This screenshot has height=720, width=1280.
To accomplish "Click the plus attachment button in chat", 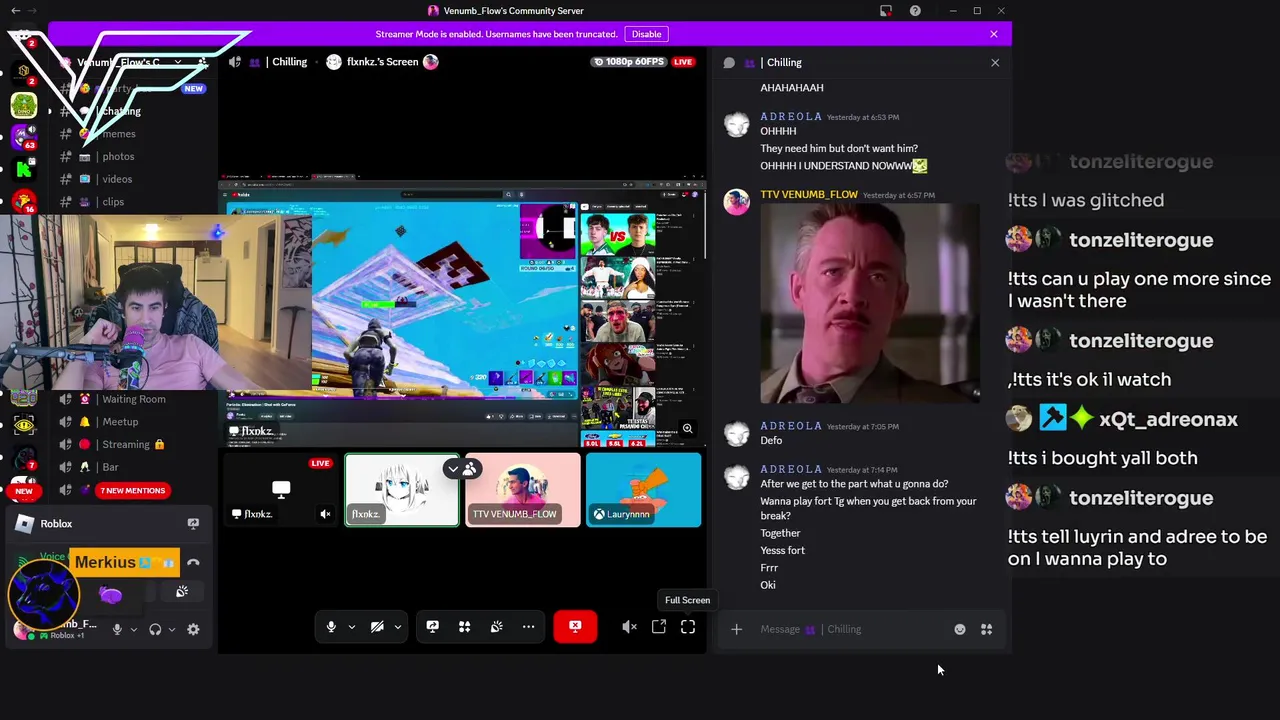I will point(736,629).
